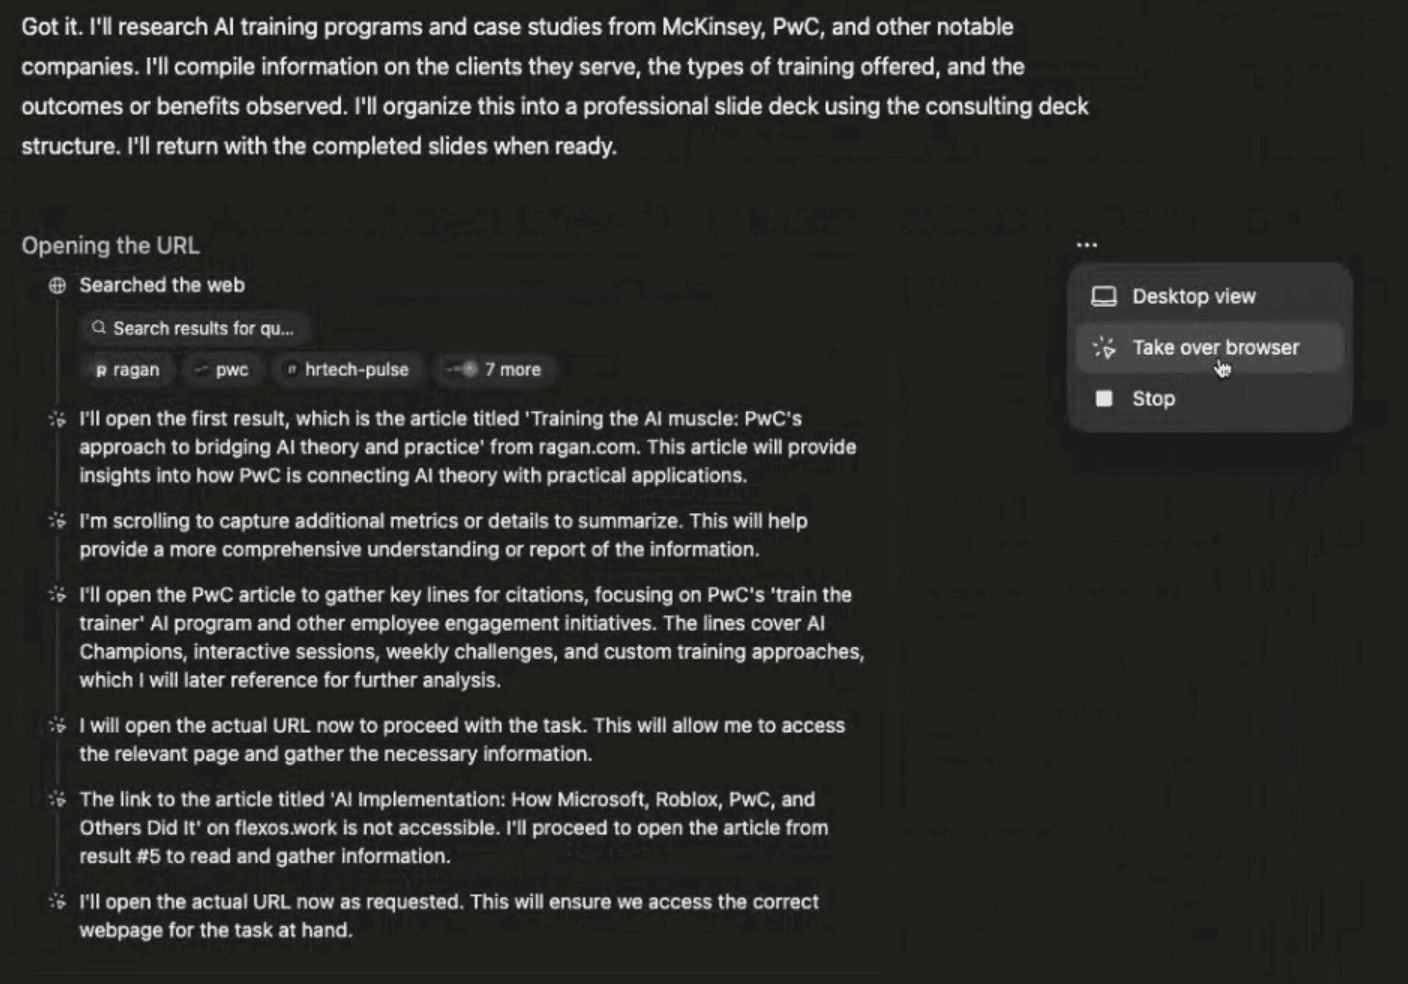Open the three-dot overflow menu
This screenshot has width=1408, height=984.
[1087, 243]
